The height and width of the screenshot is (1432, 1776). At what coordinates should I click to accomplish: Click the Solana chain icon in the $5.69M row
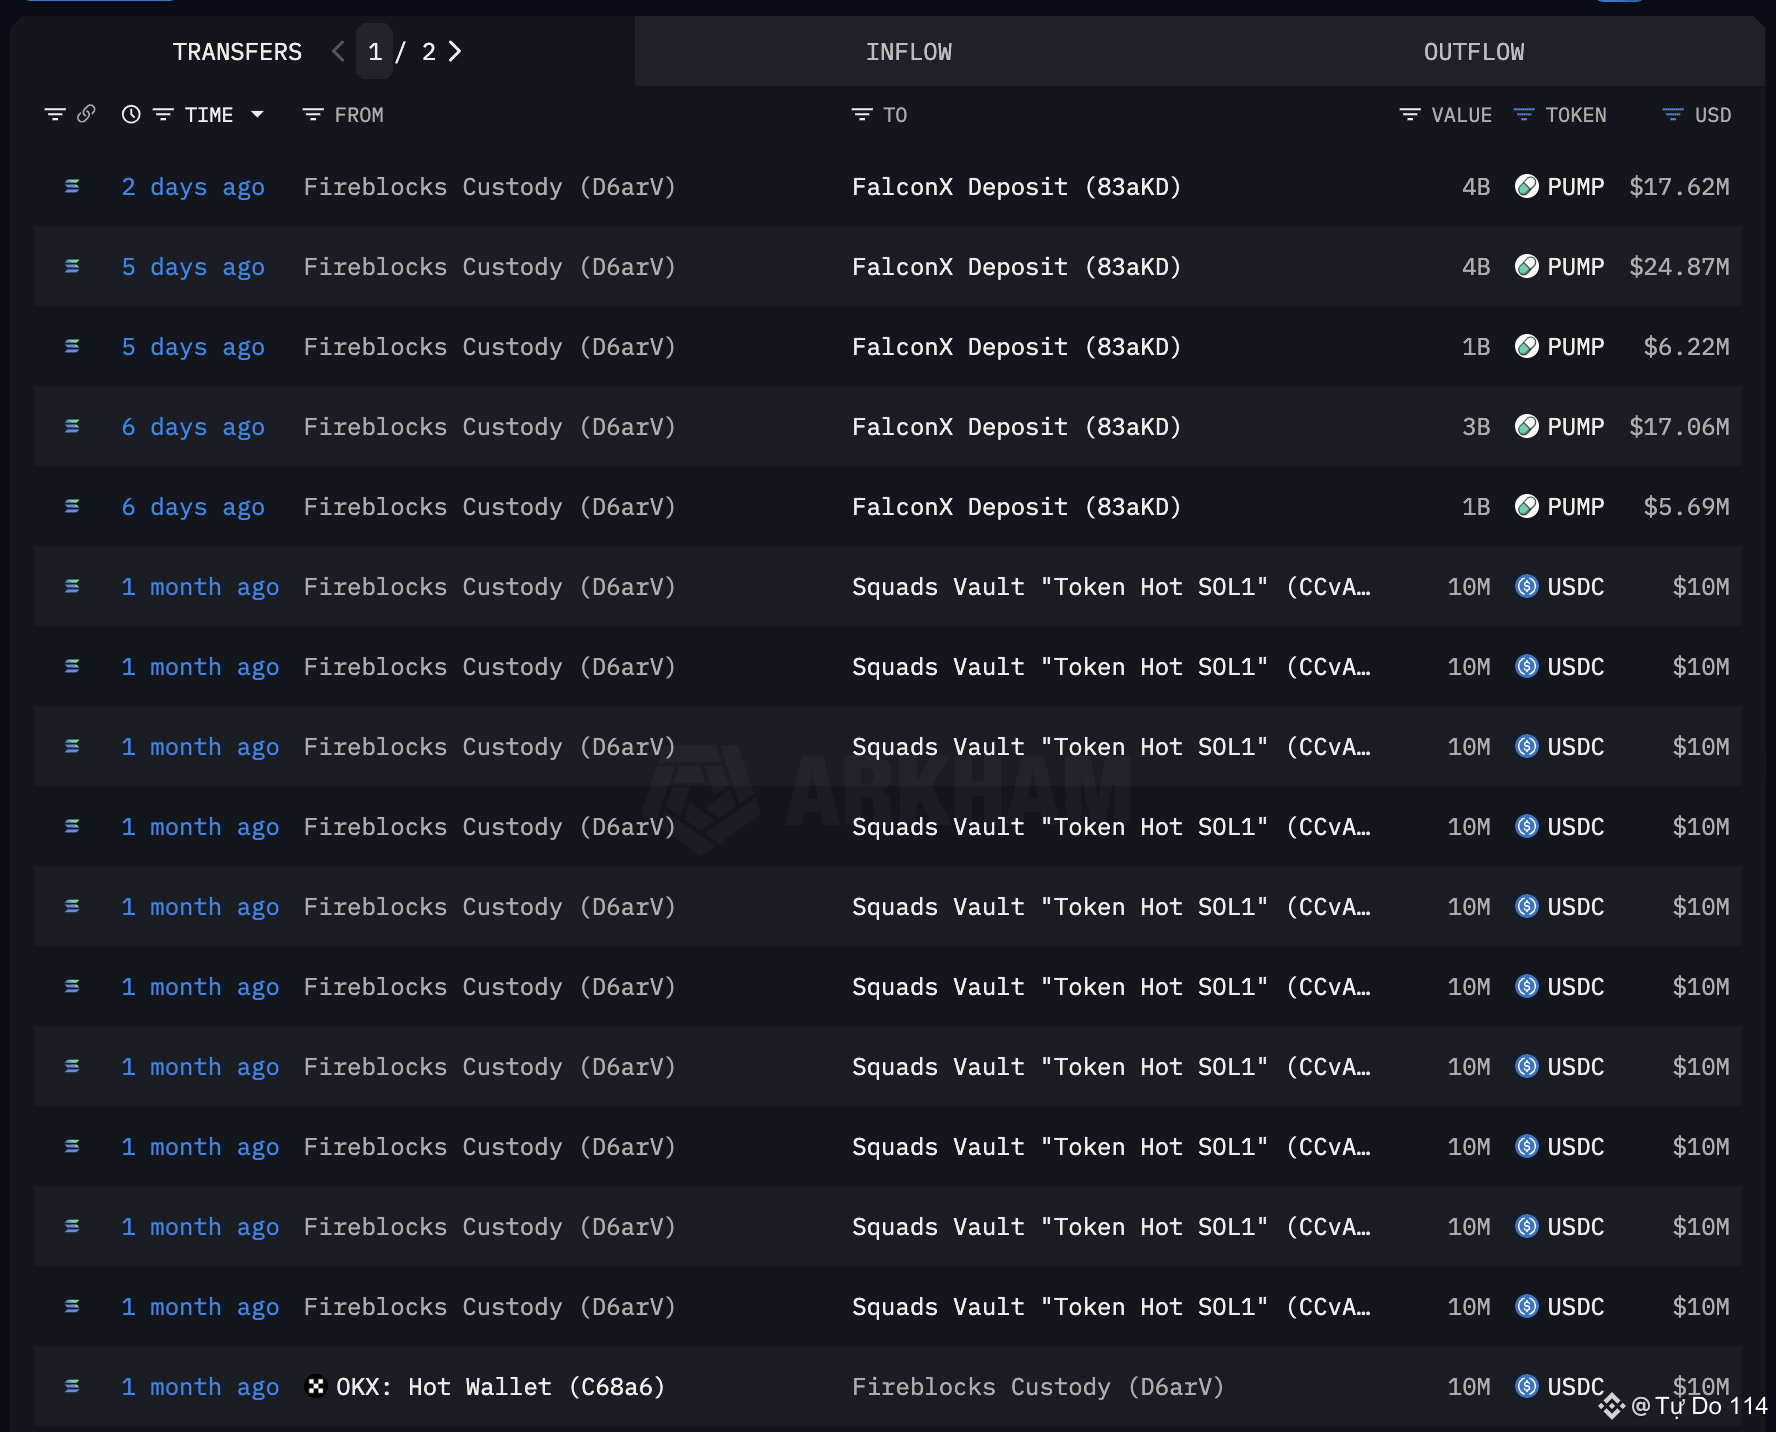click(72, 506)
